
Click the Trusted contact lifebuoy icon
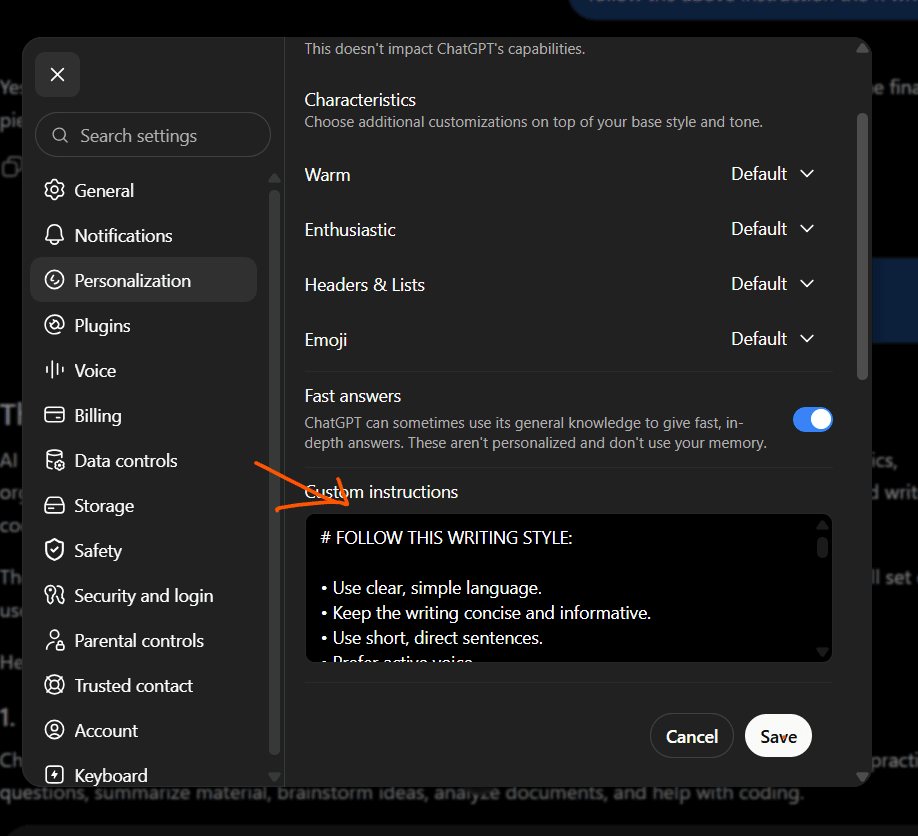[x=54, y=685]
